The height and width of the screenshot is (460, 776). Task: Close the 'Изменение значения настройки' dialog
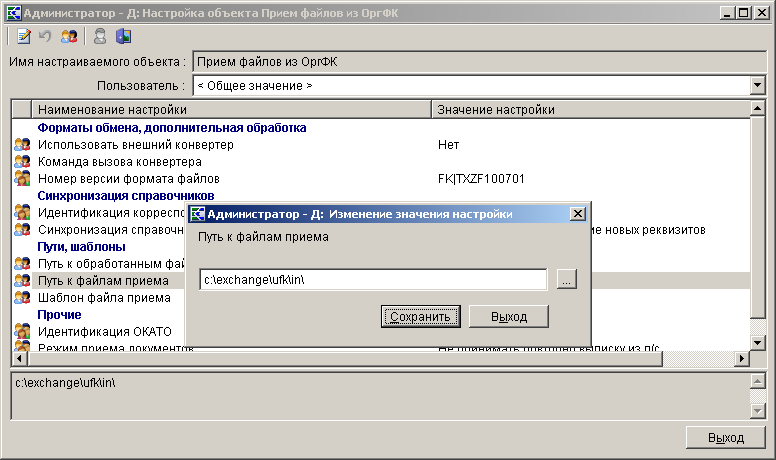[x=577, y=214]
